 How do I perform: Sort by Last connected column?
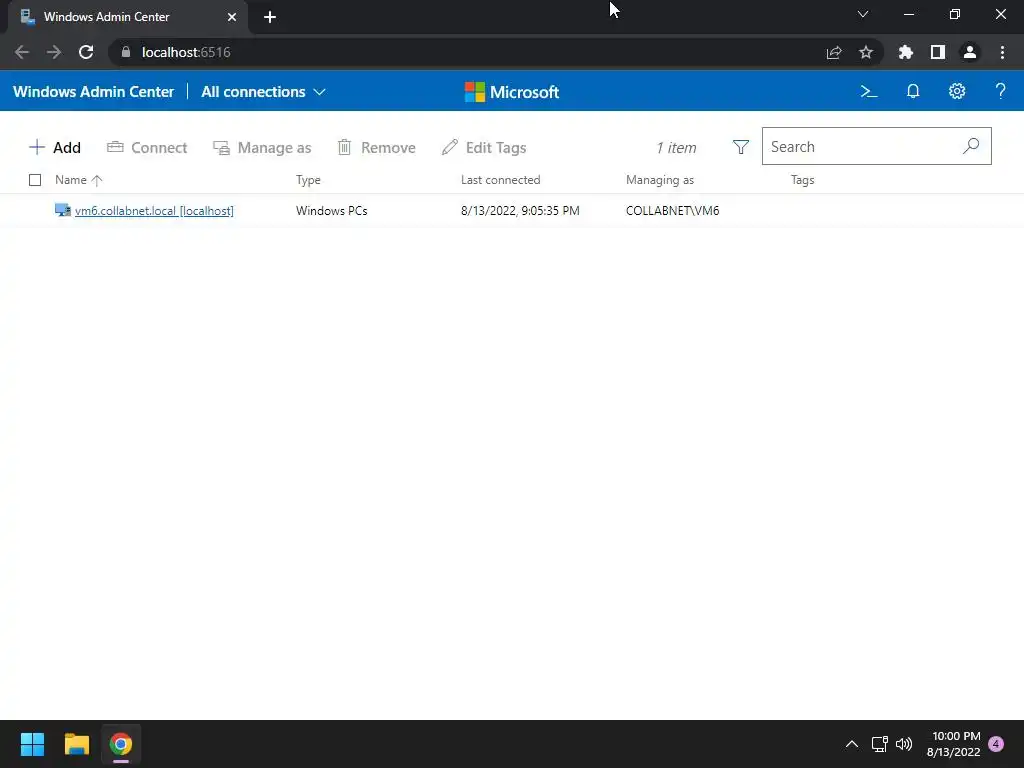click(501, 180)
